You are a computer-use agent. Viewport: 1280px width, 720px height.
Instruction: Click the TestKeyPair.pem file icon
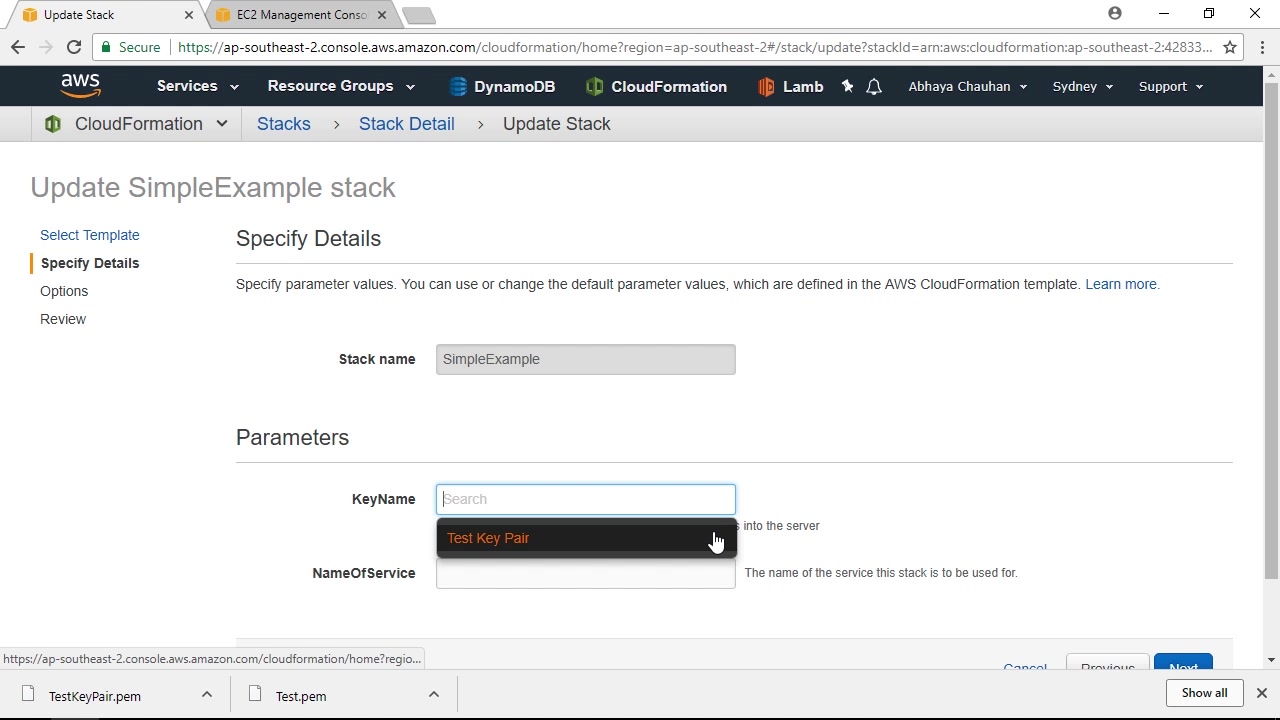tap(29, 695)
